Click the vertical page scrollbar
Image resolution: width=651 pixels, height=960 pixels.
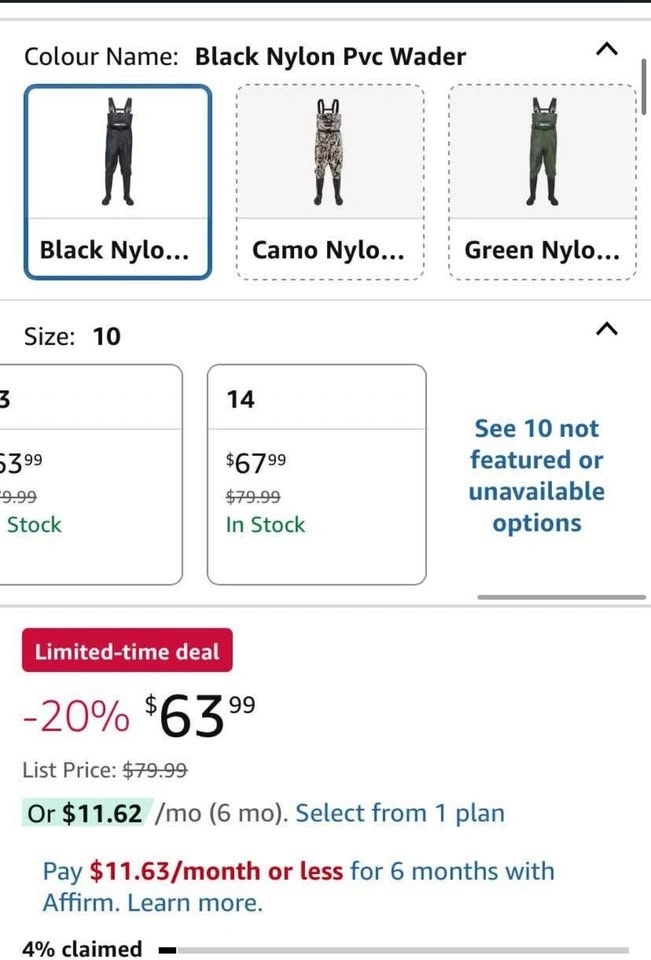coord(645,88)
